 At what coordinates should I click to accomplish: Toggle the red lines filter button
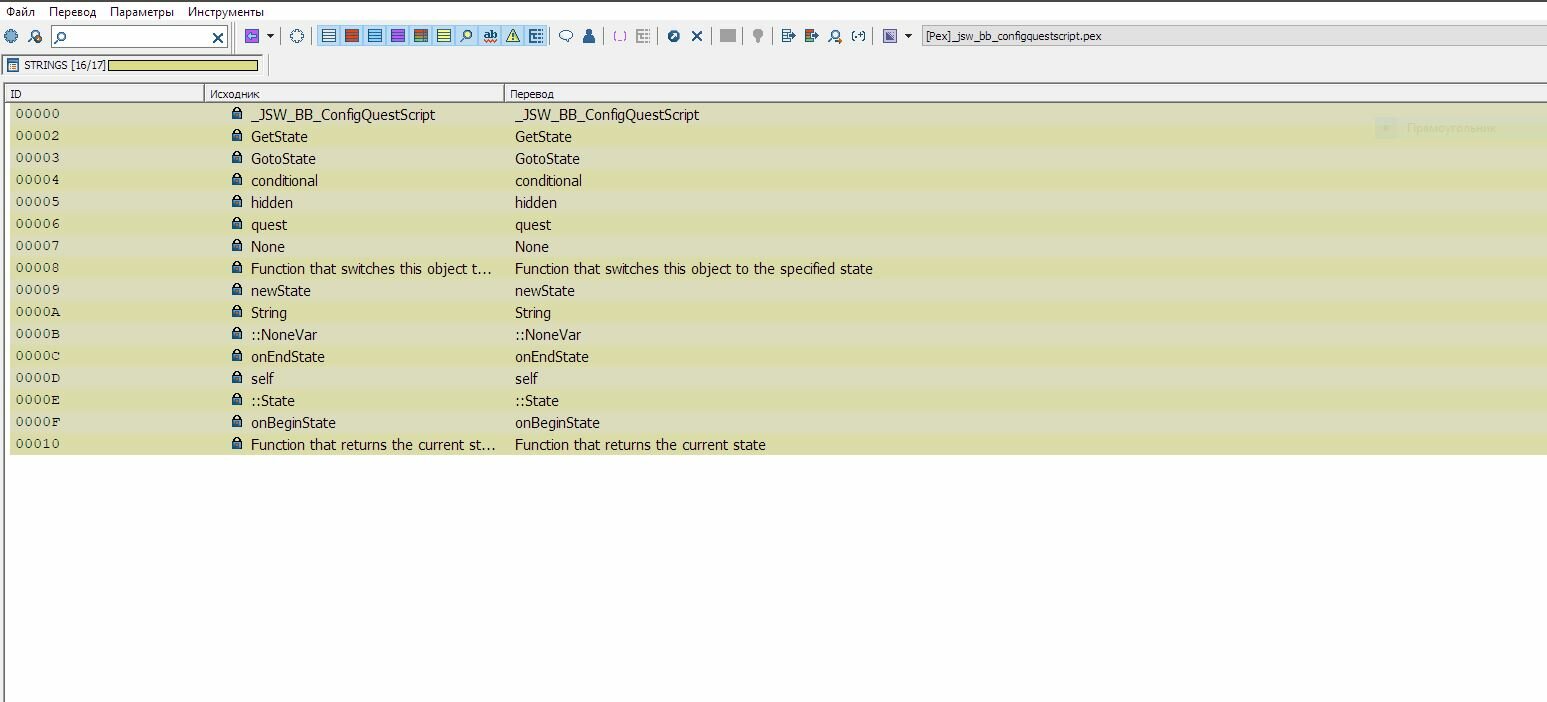click(352, 36)
